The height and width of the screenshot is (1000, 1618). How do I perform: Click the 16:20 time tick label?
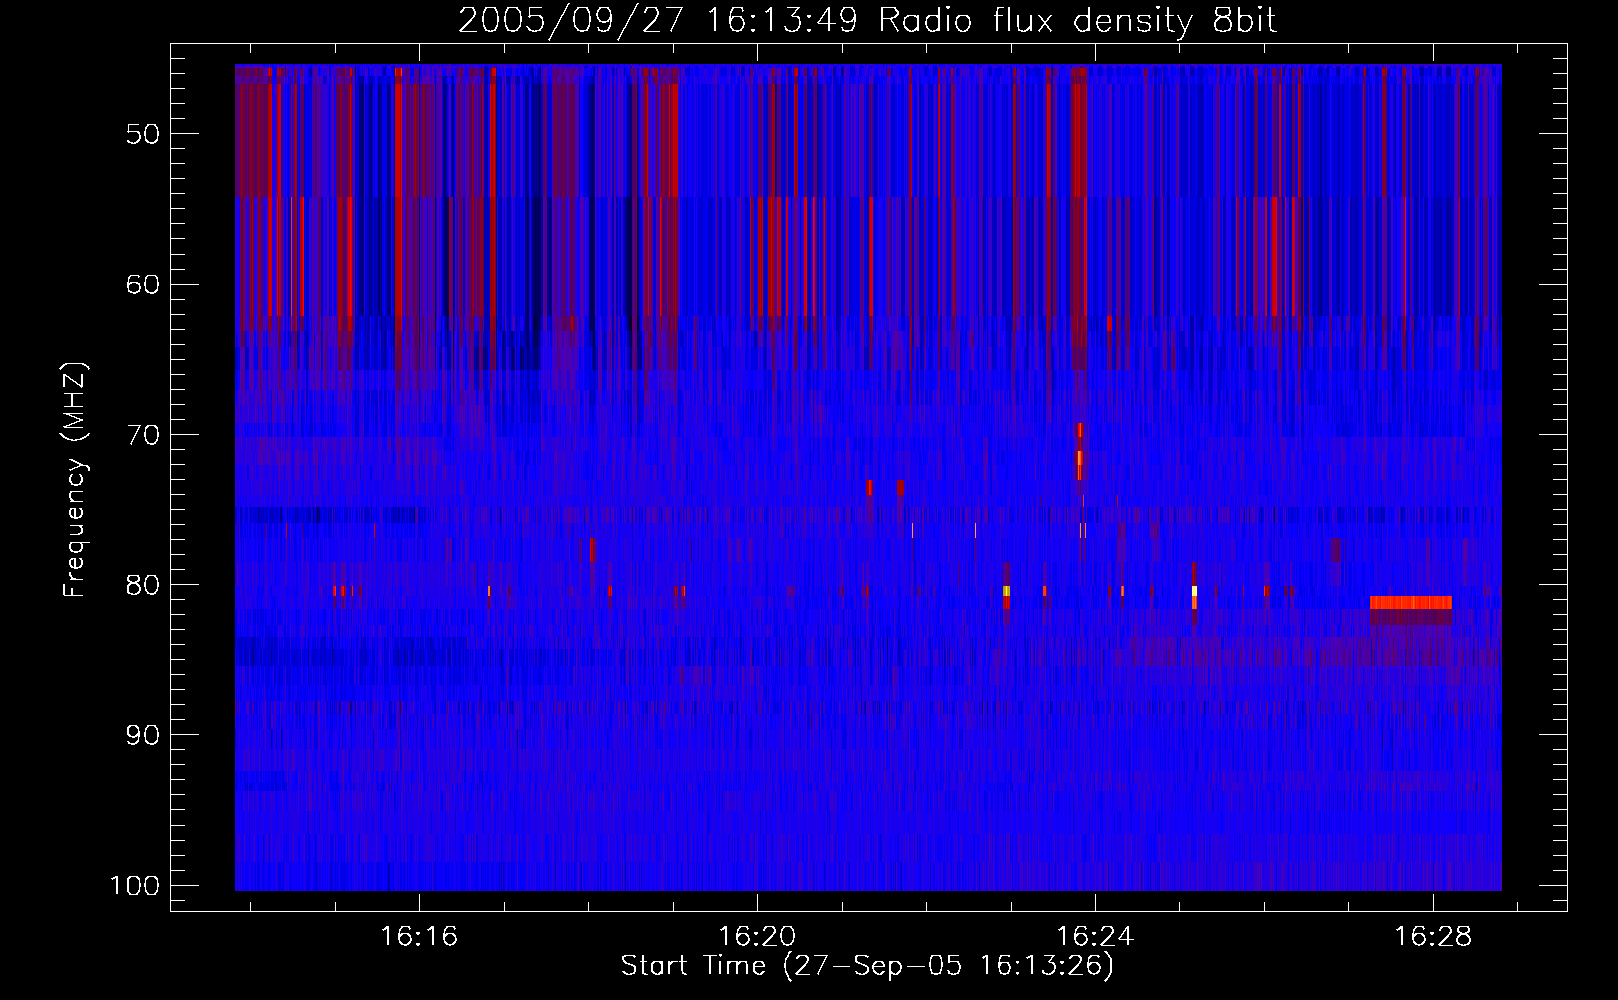pos(757,937)
